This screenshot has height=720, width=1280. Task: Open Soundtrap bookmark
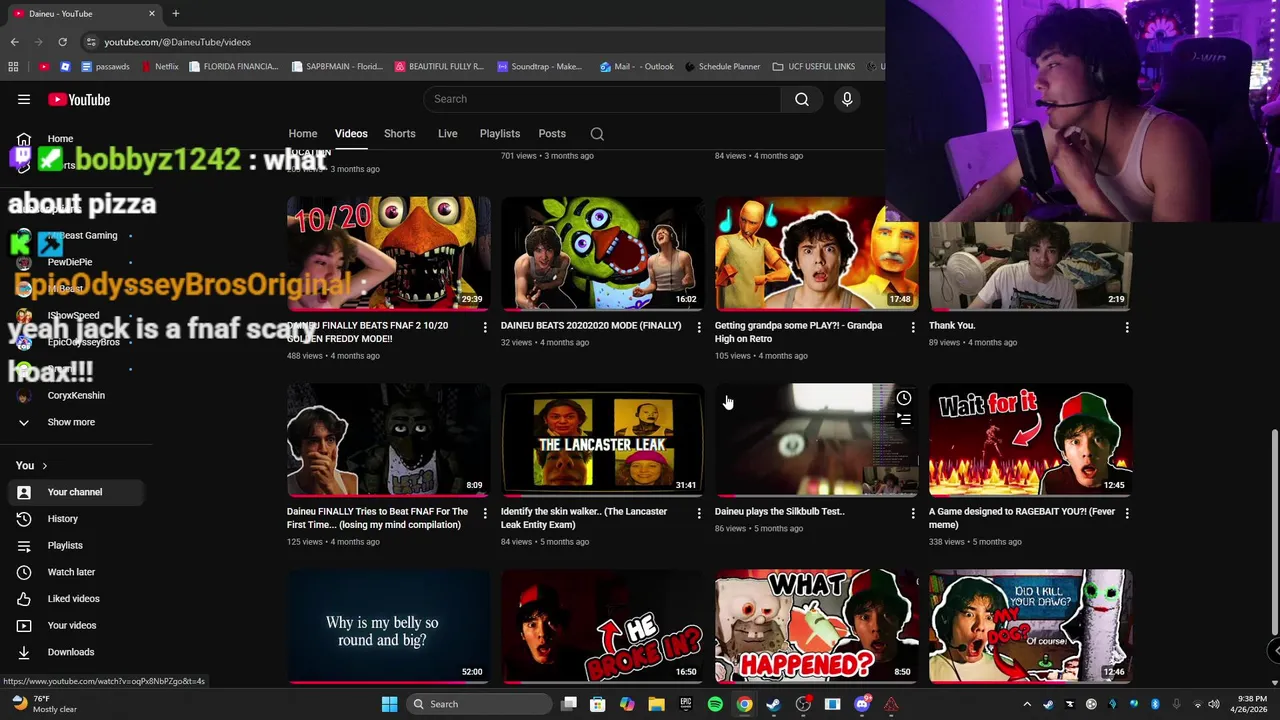click(x=540, y=67)
